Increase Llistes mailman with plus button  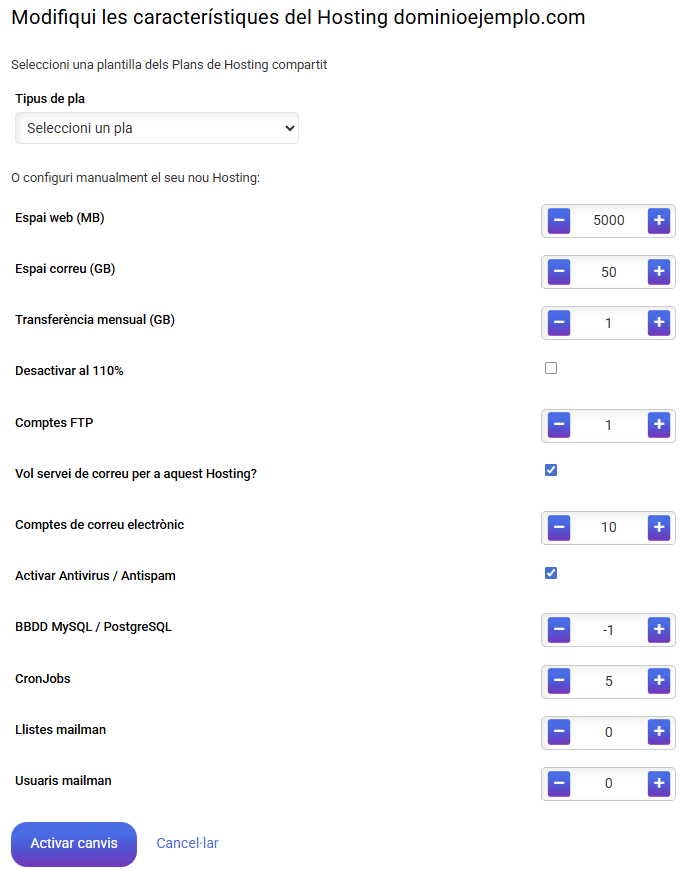(x=658, y=733)
